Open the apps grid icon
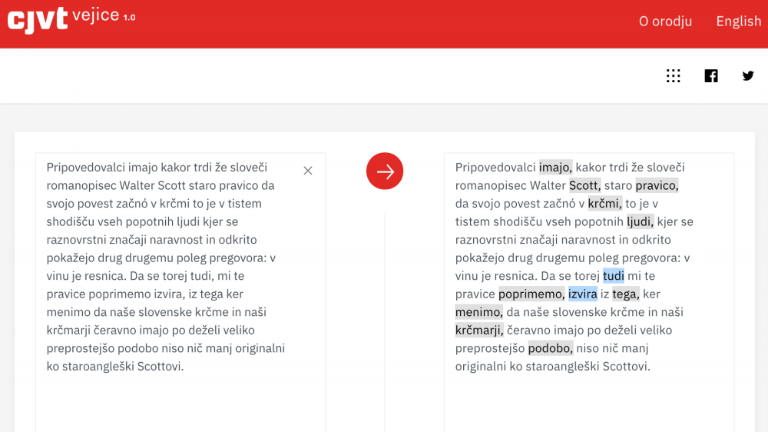Image resolution: width=768 pixels, height=432 pixels. coord(673,75)
